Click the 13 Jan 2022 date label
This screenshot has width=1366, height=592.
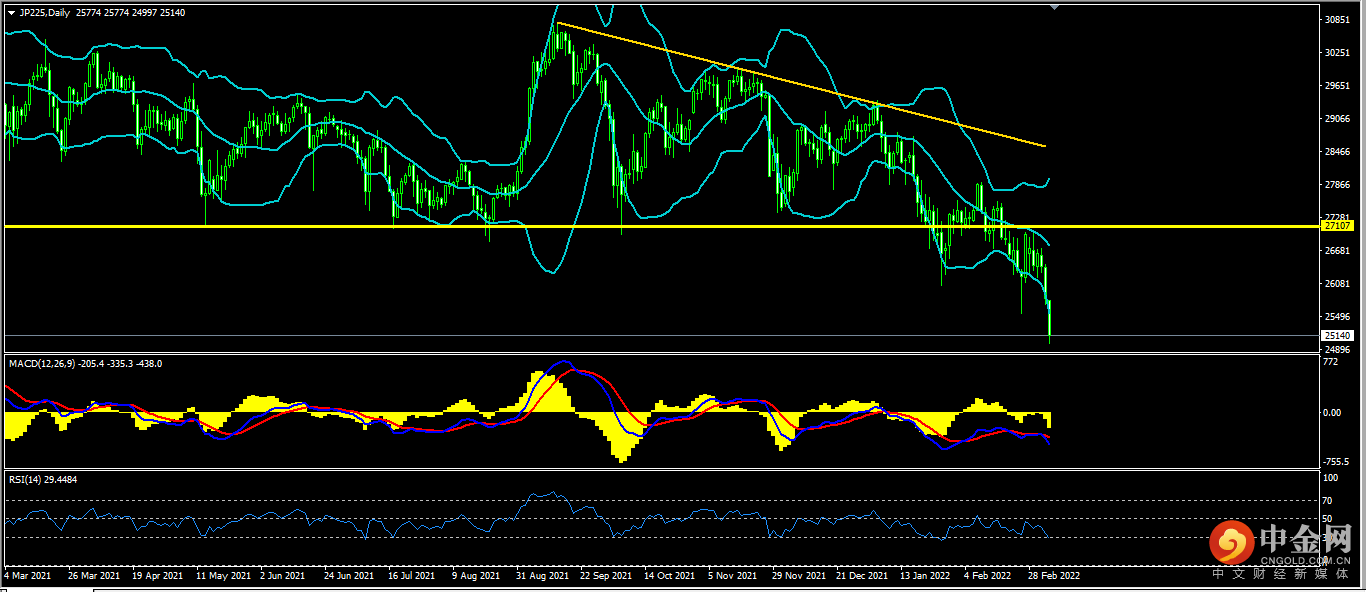tap(926, 576)
